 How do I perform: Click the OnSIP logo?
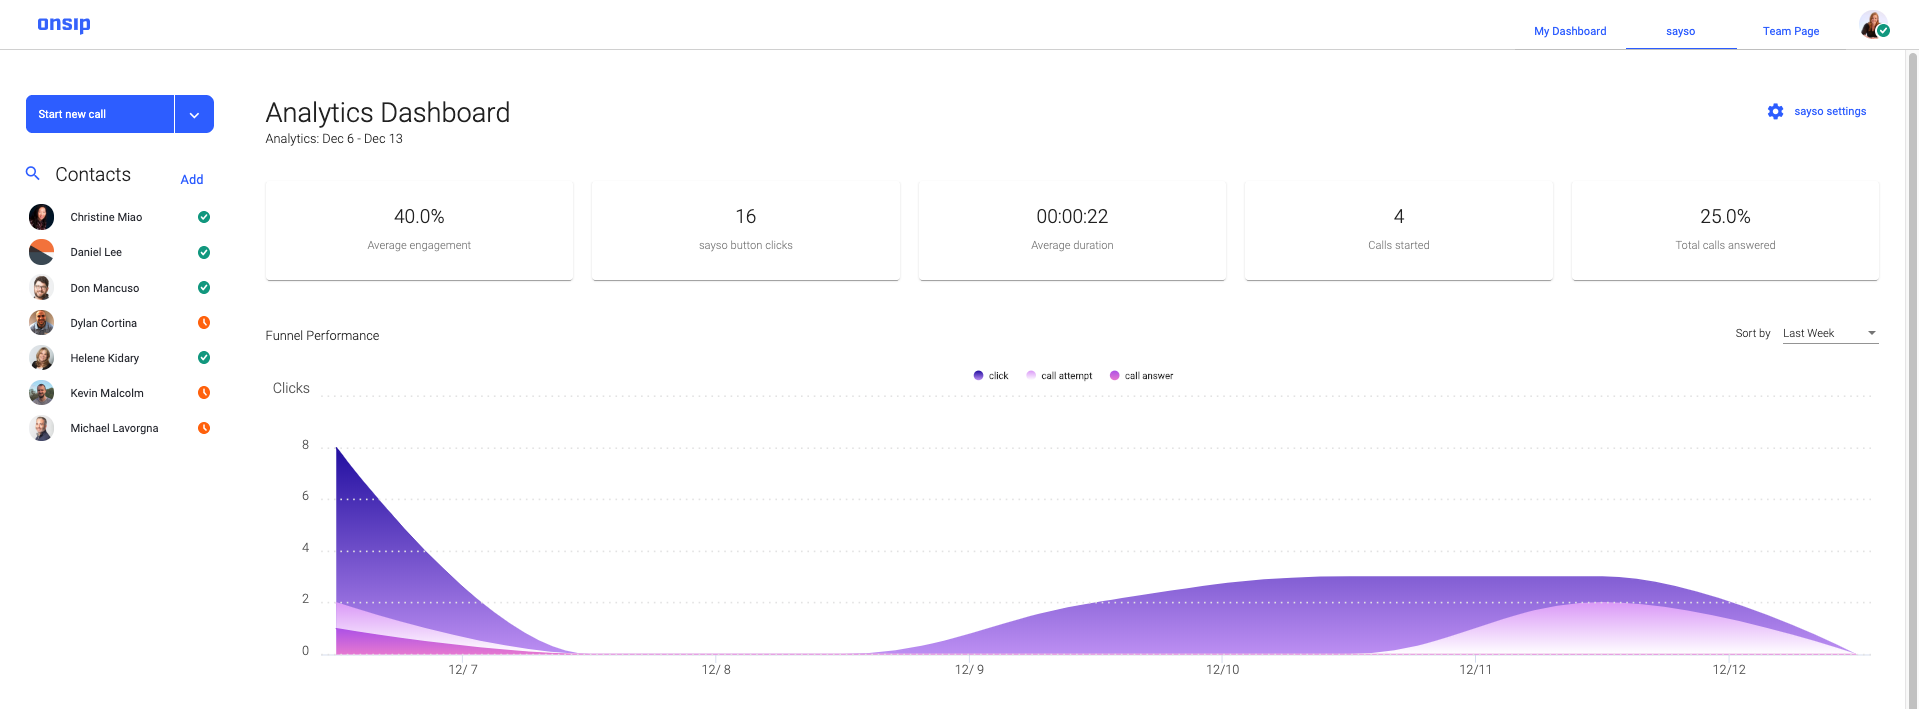pos(64,24)
